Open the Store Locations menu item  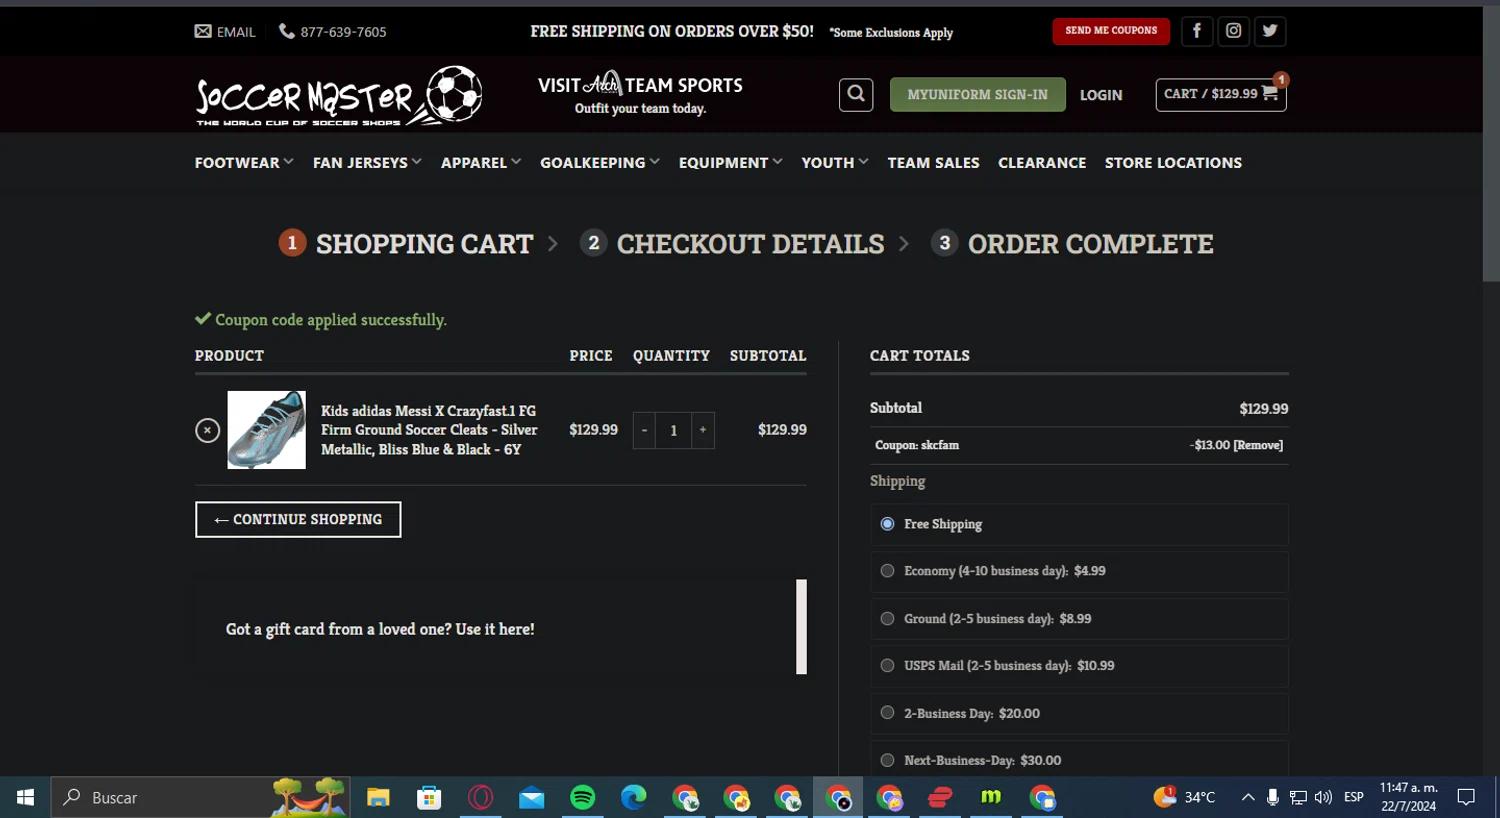(x=1173, y=162)
